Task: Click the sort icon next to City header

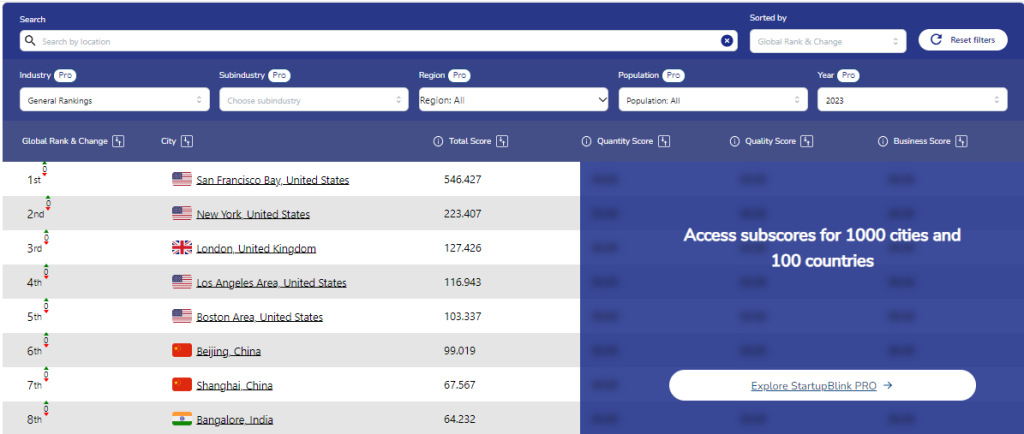Action: pos(186,142)
